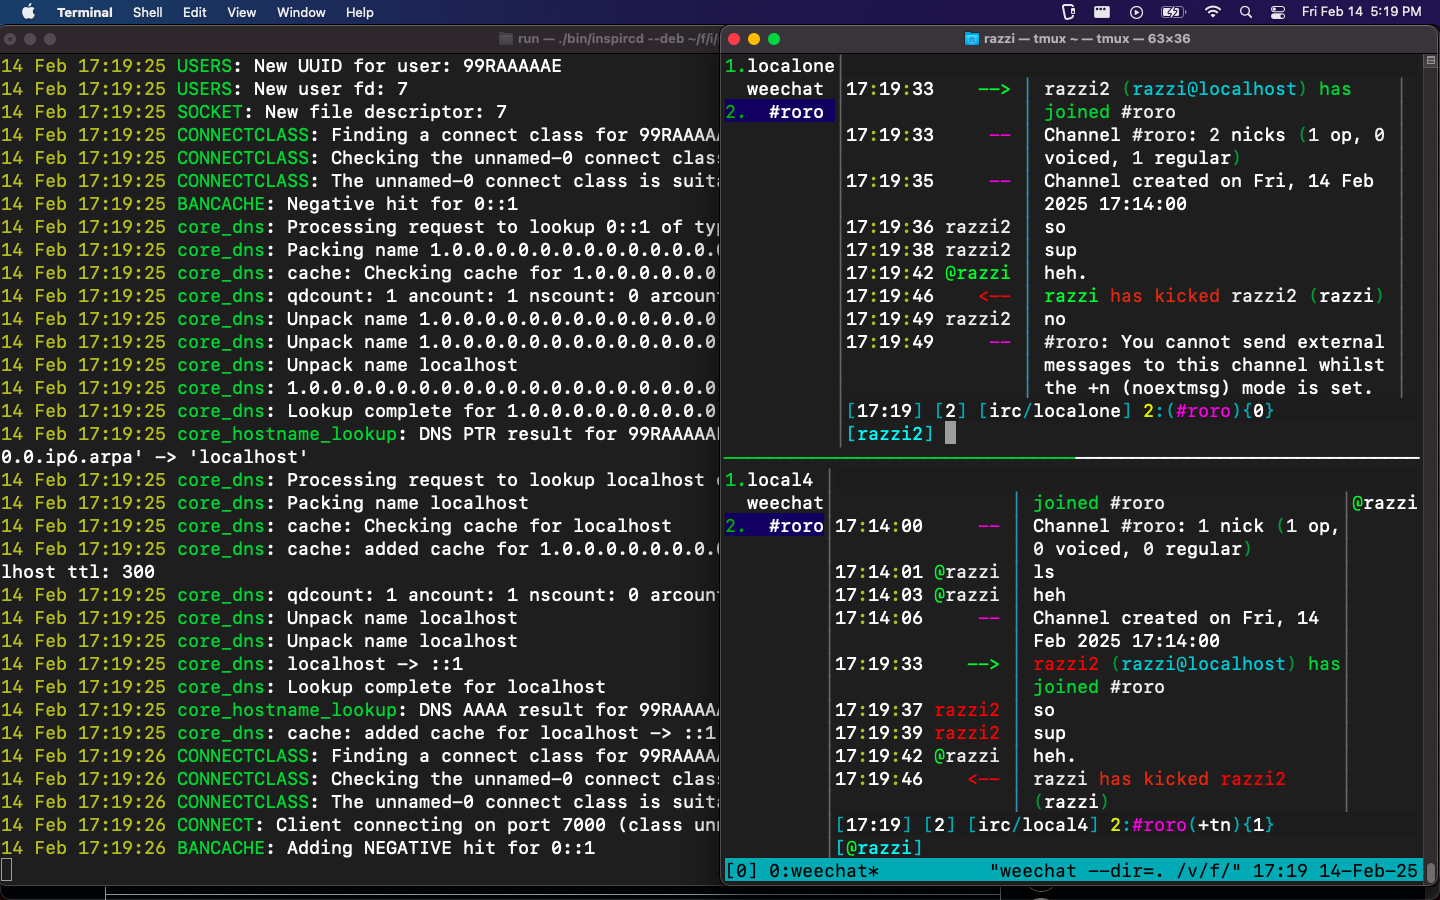Click the 'Client connecting on port 7000' log line

(359, 825)
